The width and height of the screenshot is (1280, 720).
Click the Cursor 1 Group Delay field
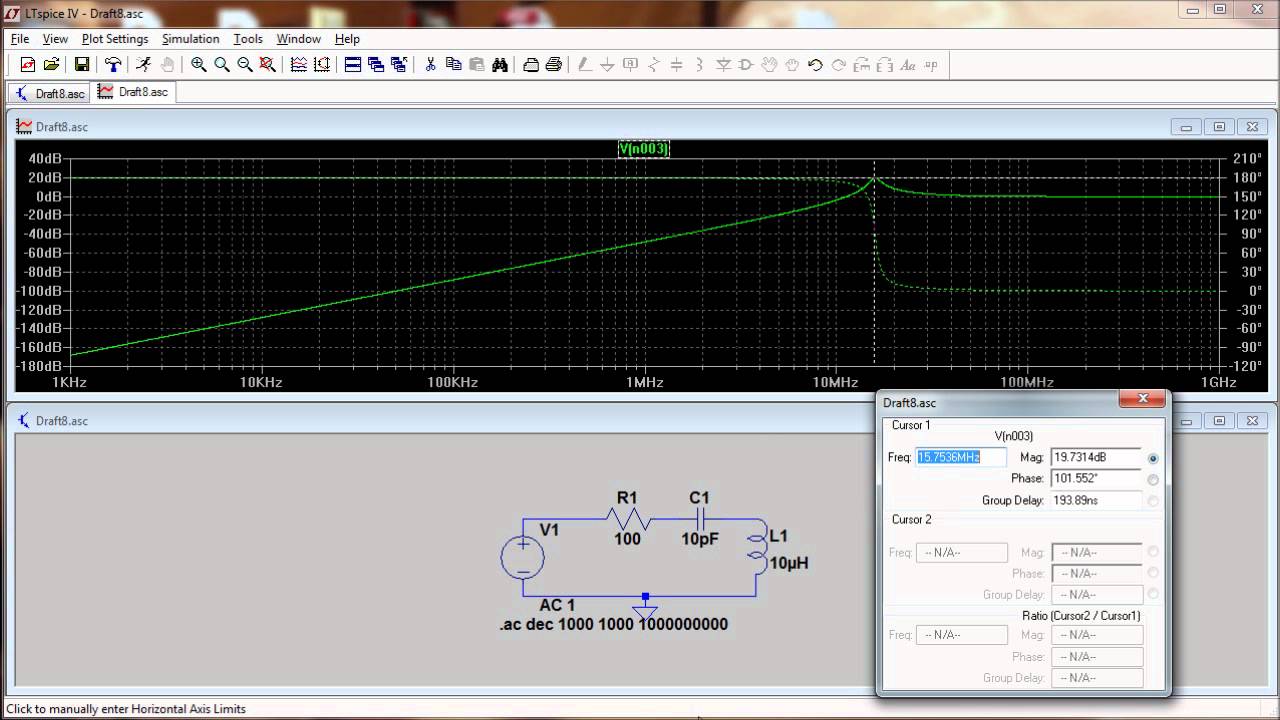pos(1096,500)
